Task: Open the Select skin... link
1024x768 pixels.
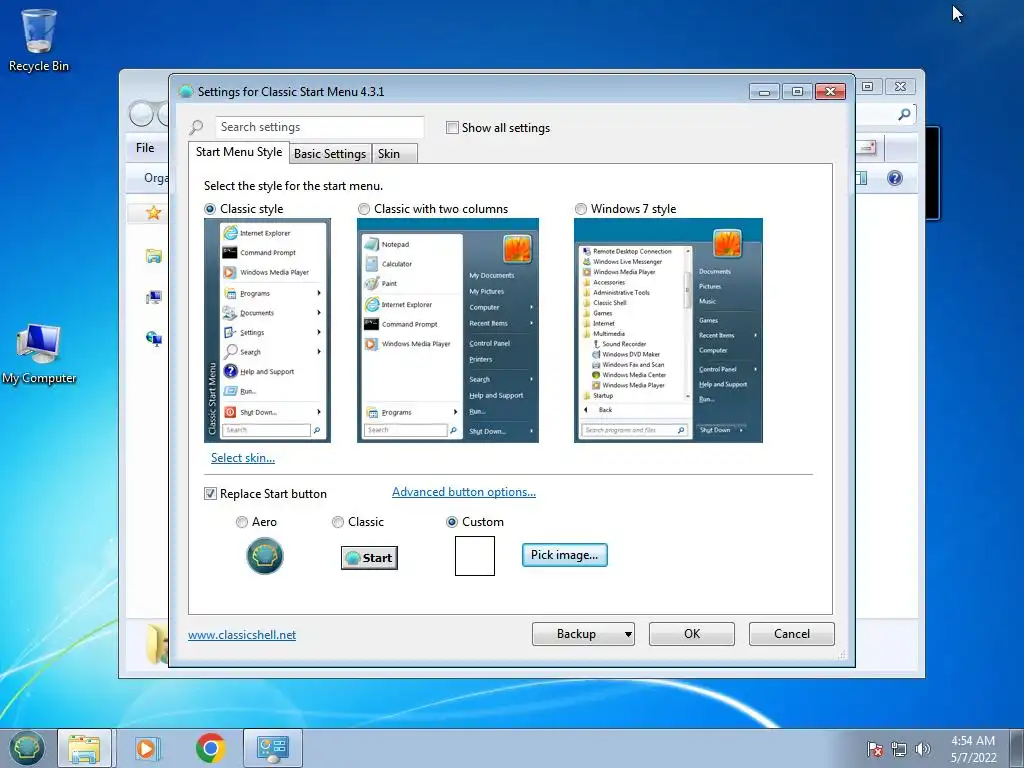Action: 243,458
